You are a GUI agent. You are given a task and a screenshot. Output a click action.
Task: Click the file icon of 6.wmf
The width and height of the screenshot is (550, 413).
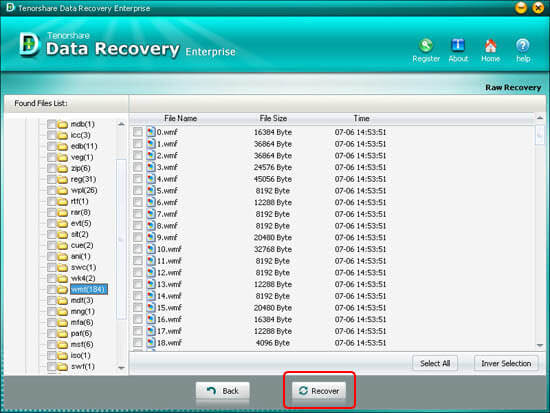click(151, 202)
